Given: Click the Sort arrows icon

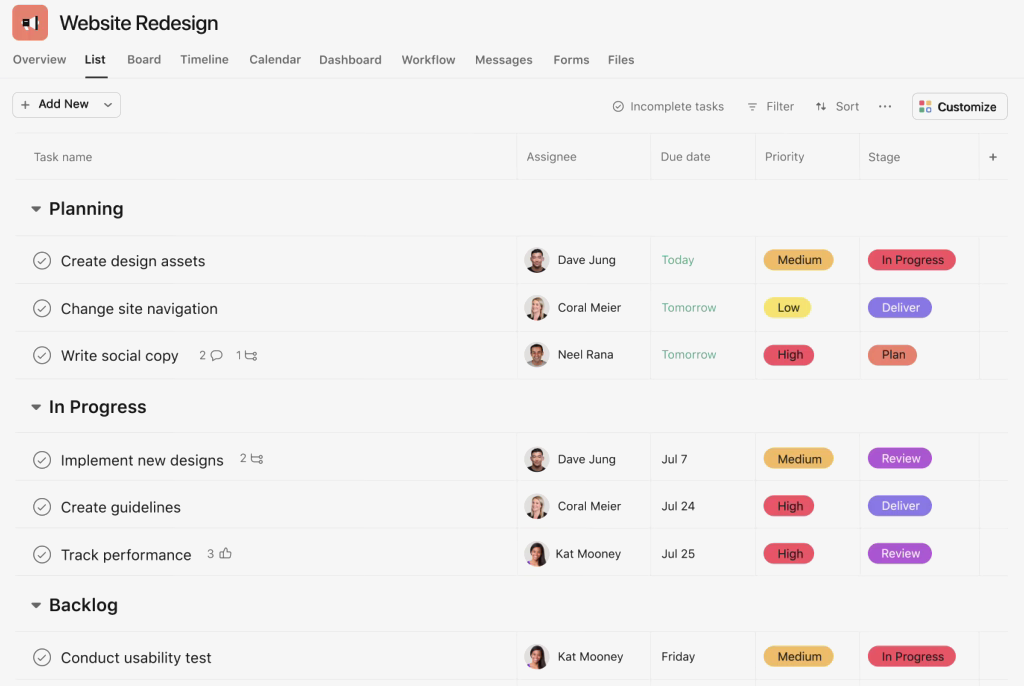Looking at the screenshot, I should click(823, 106).
